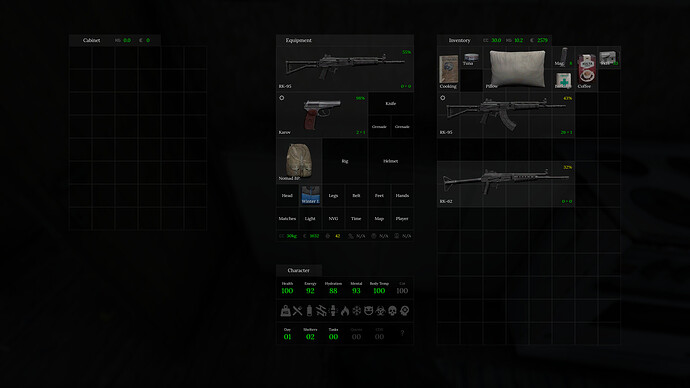Click the Body Temp value 100
The image size is (690, 388).
pyautogui.click(x=379, y=291)
